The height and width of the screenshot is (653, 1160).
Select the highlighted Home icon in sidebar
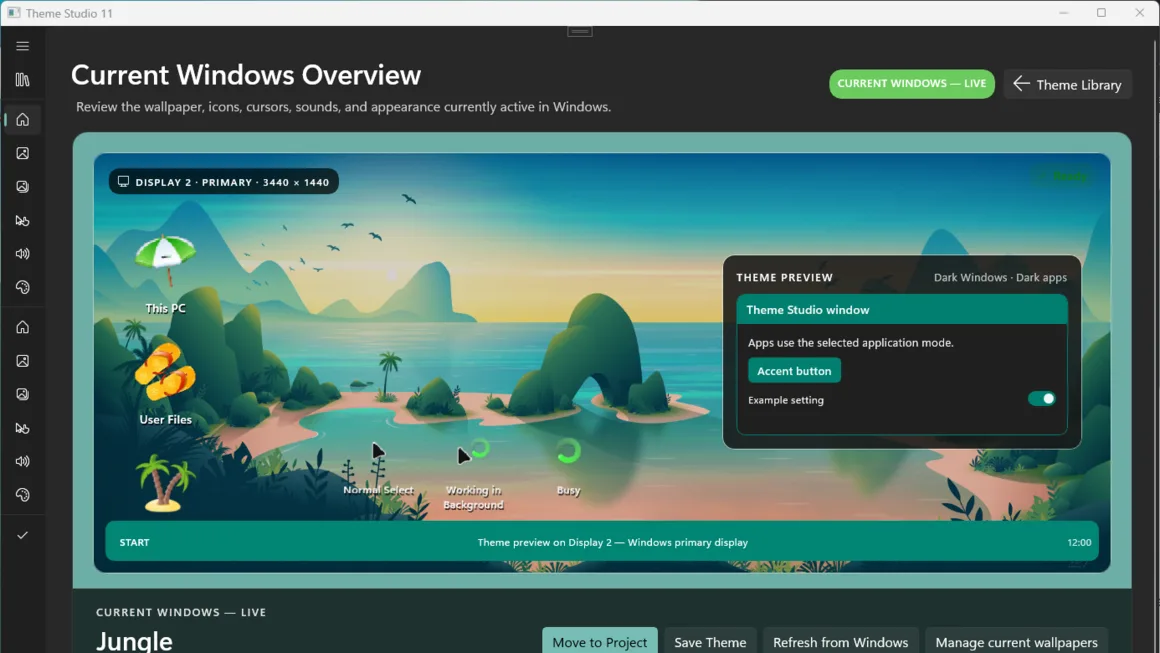tap(22, 119)
